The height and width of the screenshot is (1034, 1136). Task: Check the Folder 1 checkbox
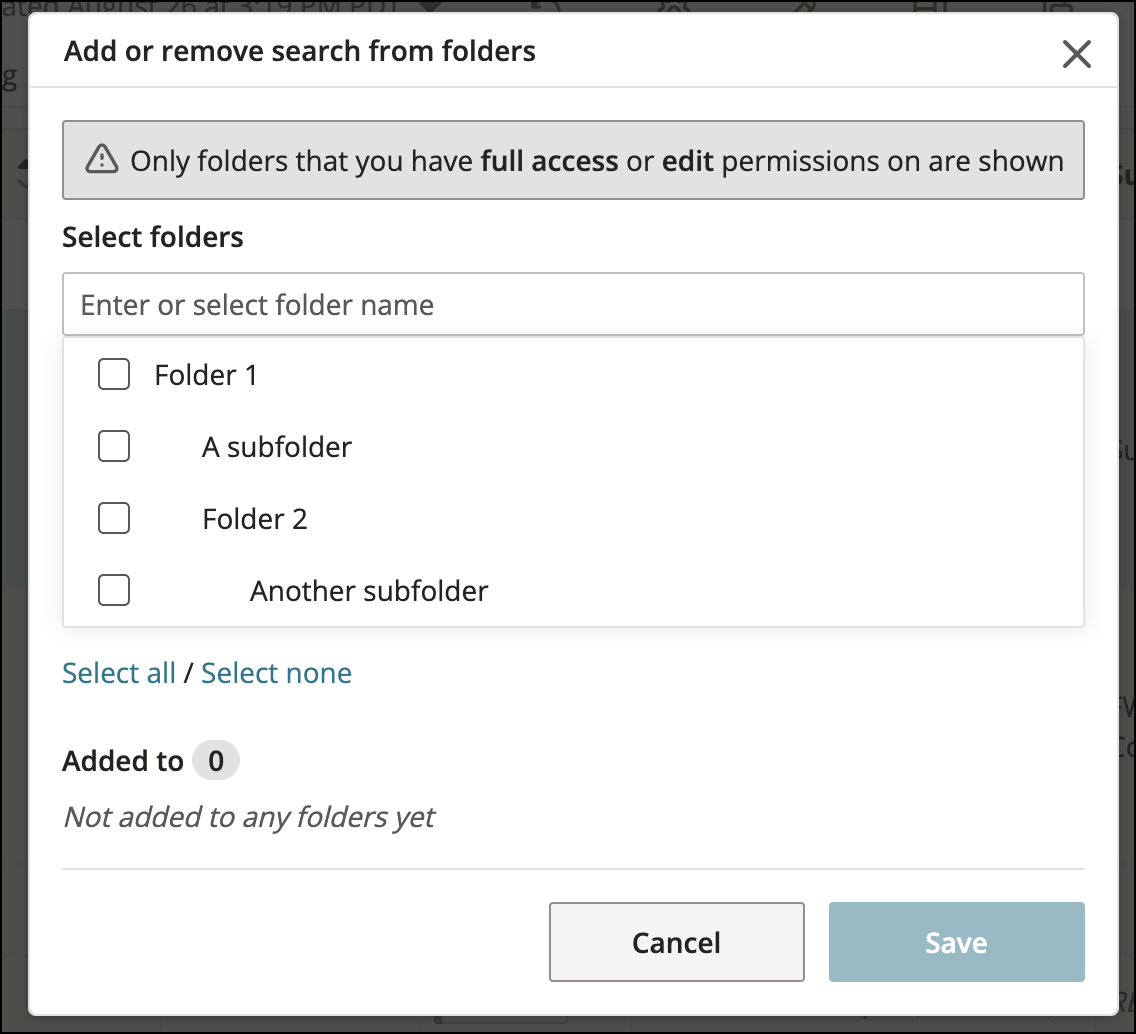[x=114, y=374]
